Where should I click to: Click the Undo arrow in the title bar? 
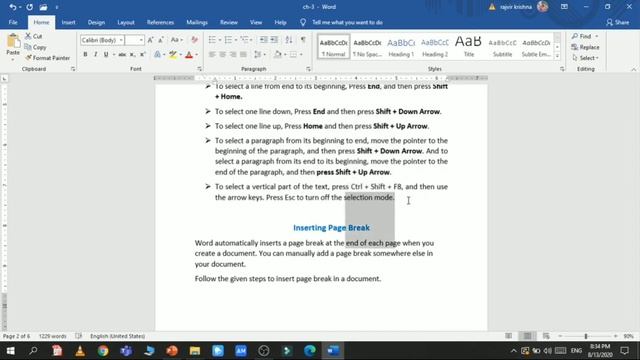pos(13,7)
